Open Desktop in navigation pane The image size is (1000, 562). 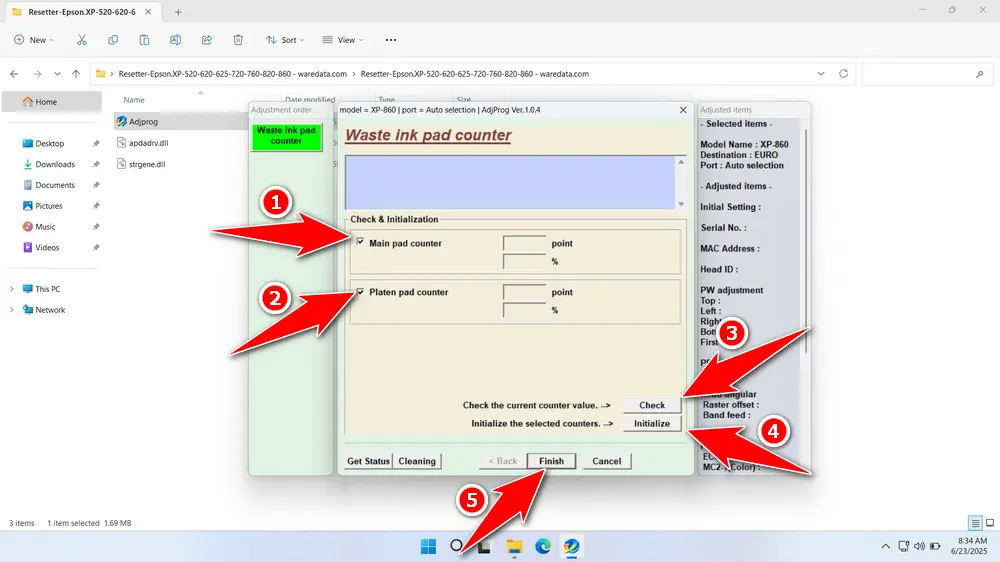click(50, 144)
